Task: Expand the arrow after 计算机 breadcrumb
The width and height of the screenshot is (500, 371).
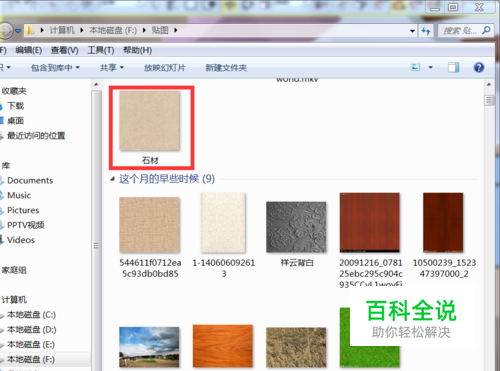Action: (x=82, y=31)
